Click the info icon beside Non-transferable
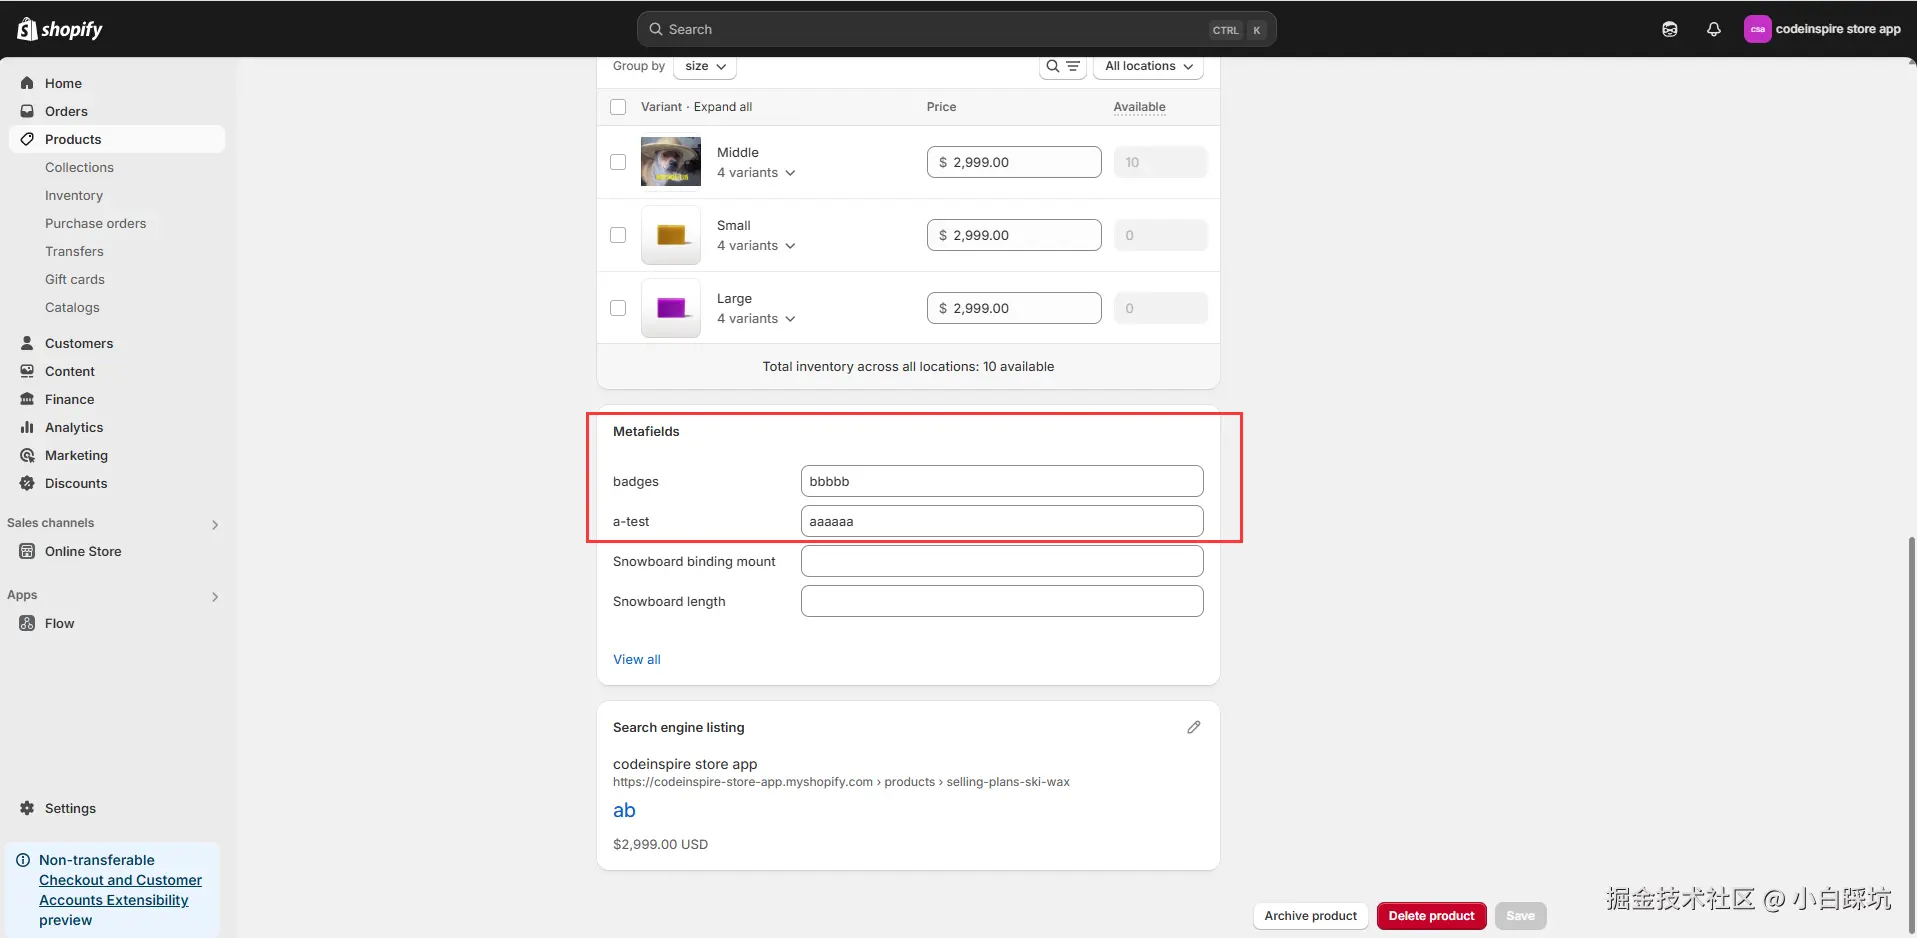This screenshot has height=938, width=1917. tap(23, 860)
